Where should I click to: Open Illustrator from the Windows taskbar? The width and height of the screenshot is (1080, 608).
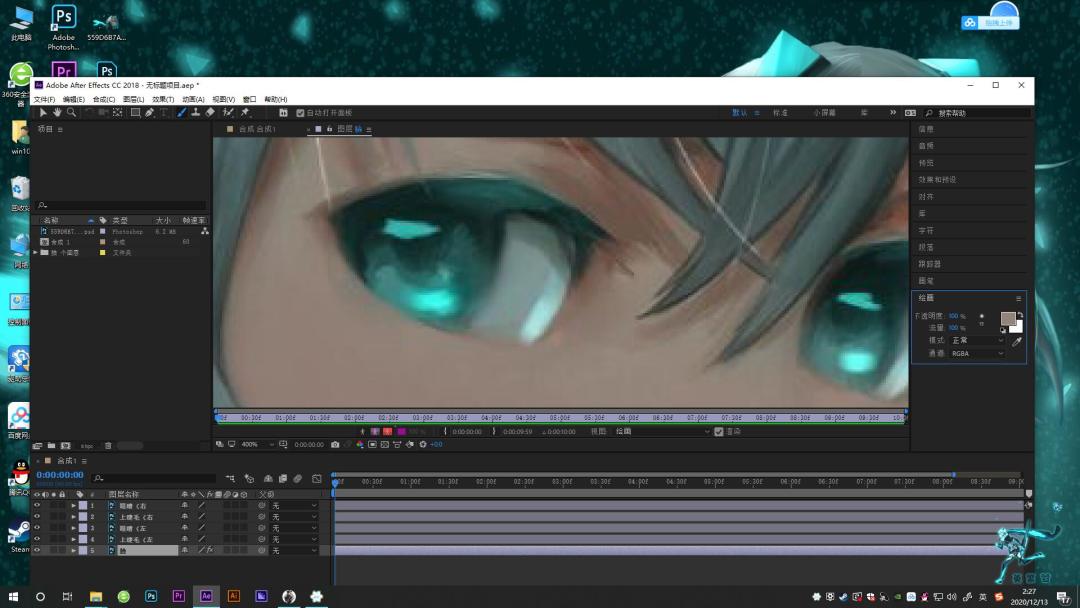tap(233, 596)
